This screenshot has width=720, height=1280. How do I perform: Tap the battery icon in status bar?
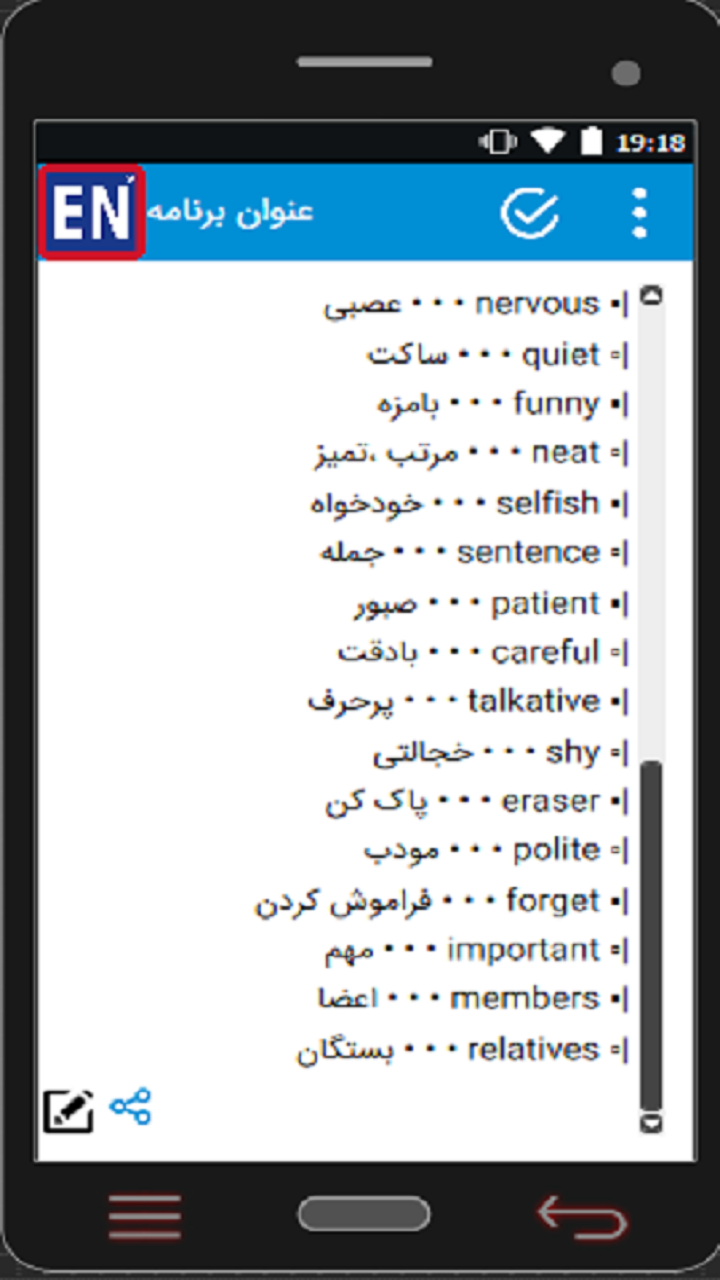click(x=592, y=141)
